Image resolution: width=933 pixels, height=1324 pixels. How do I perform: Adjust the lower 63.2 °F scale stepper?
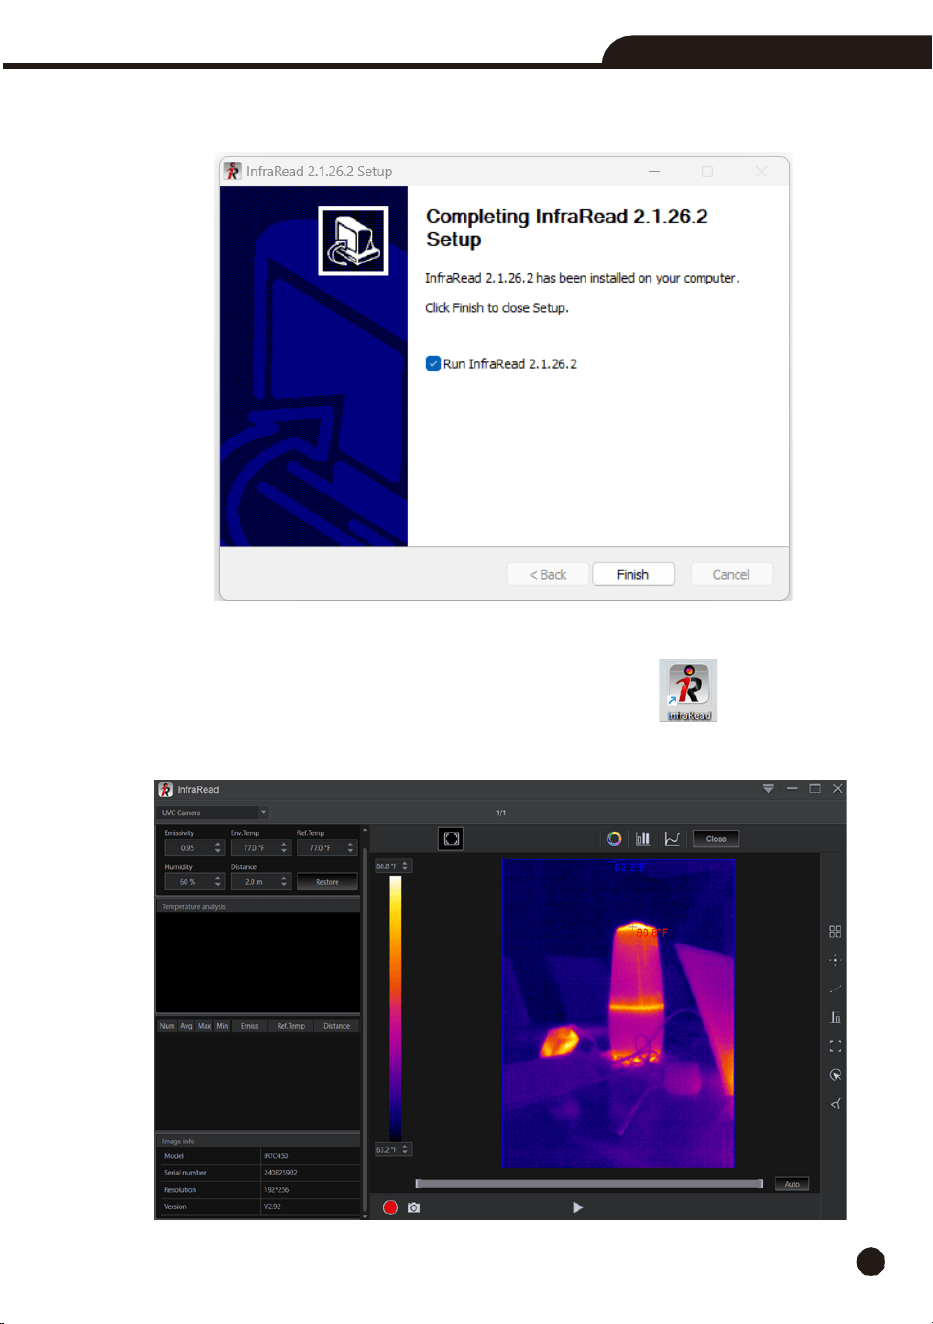coord(405,1150)
